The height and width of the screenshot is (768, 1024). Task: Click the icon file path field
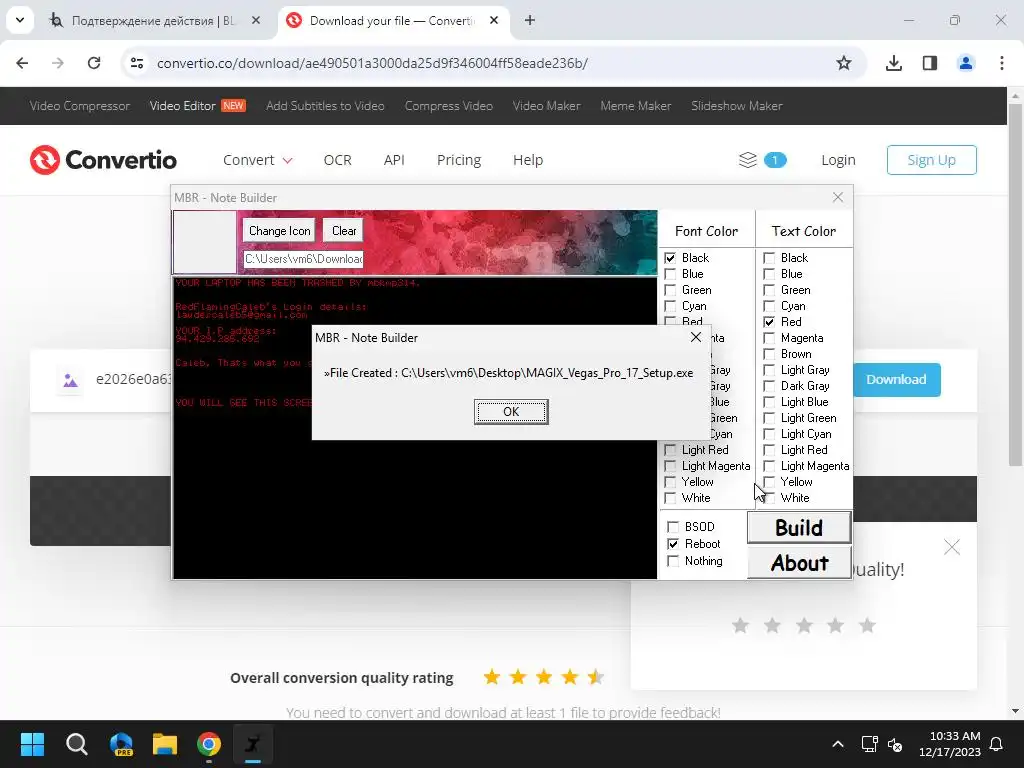coord(303,259)
